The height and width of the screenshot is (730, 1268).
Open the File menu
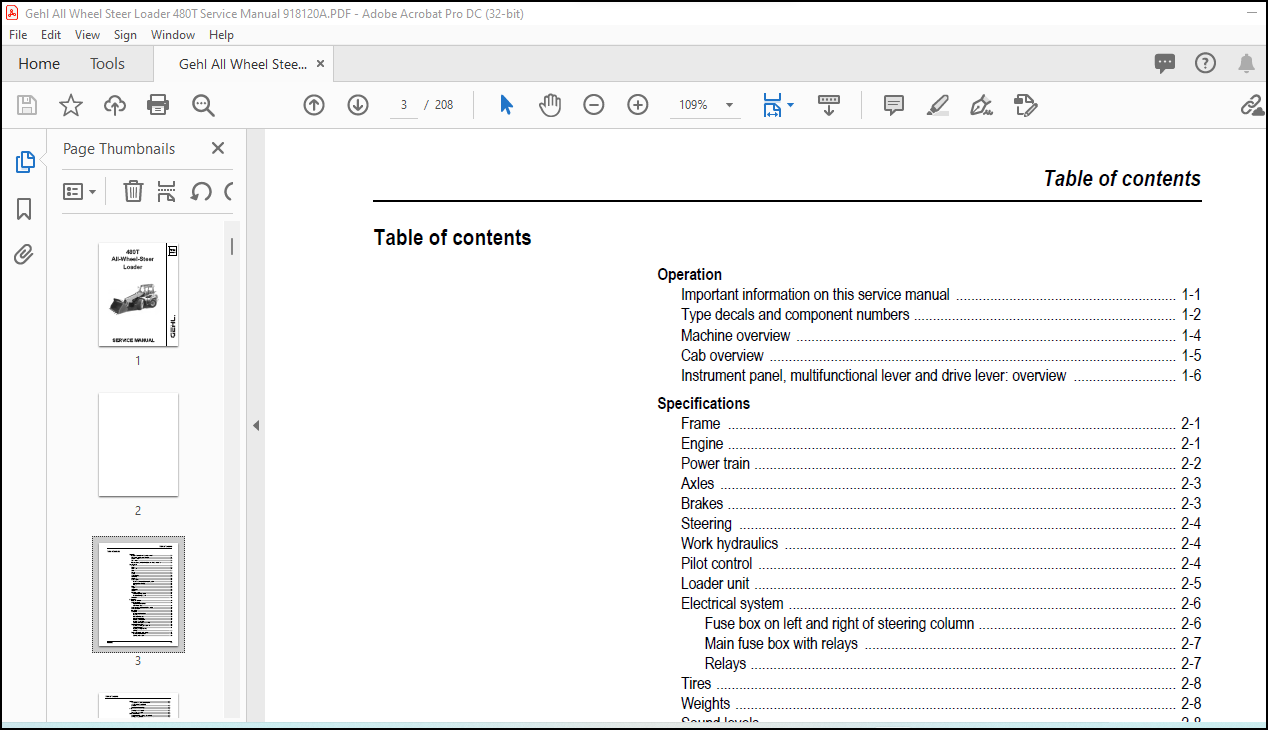point(18,34)
